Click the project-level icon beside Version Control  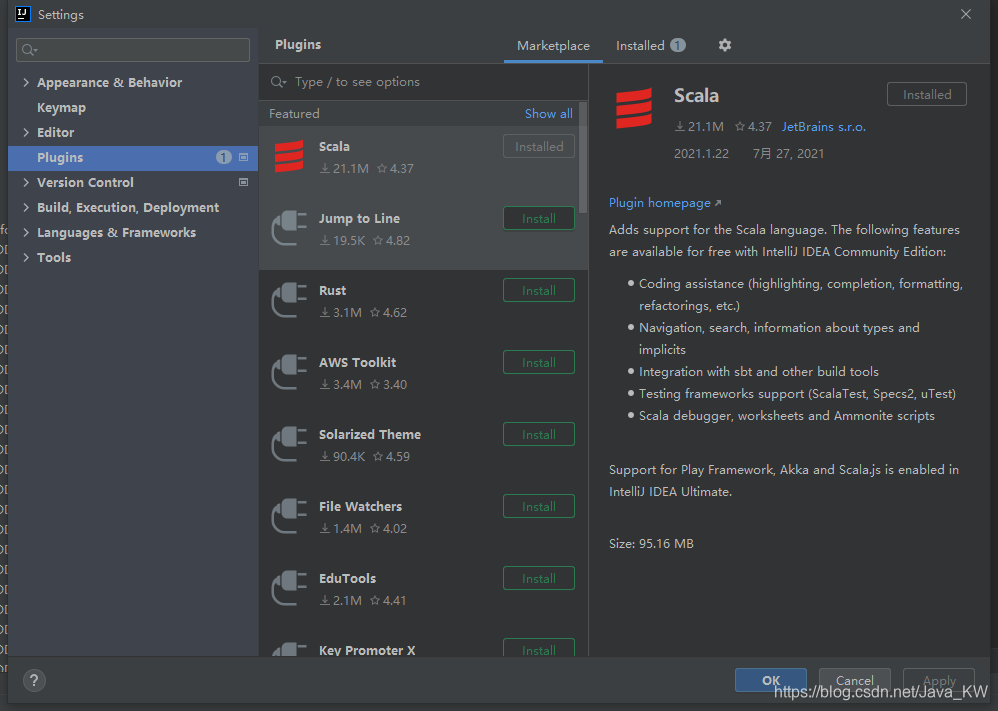tap(243, 182)
